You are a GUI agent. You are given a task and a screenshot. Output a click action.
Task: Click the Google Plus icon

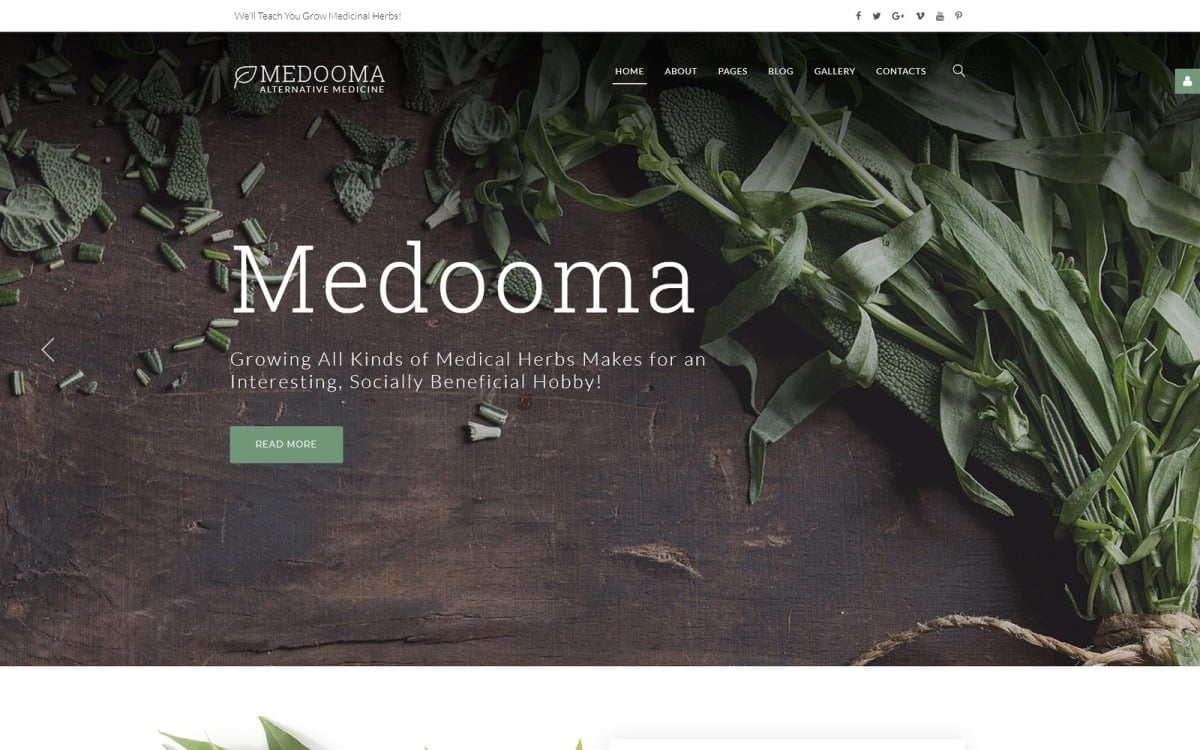tap(898, 16)
